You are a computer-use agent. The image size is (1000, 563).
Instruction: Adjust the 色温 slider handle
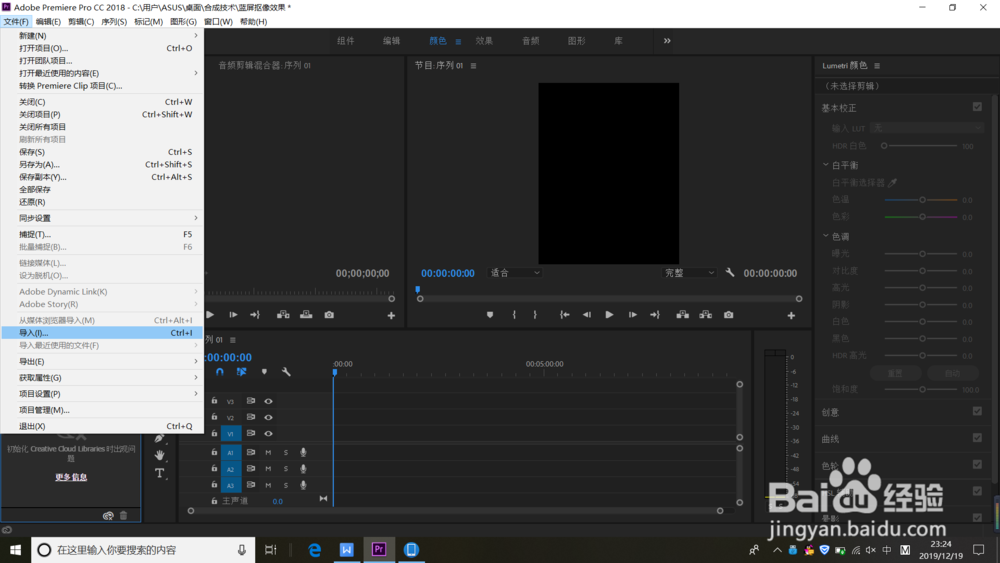coord(922,200)
